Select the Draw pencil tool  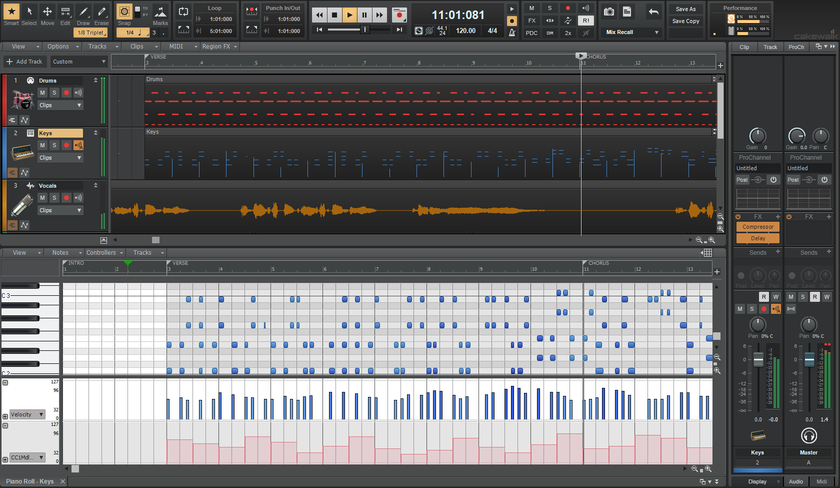(x=83, y=11)
